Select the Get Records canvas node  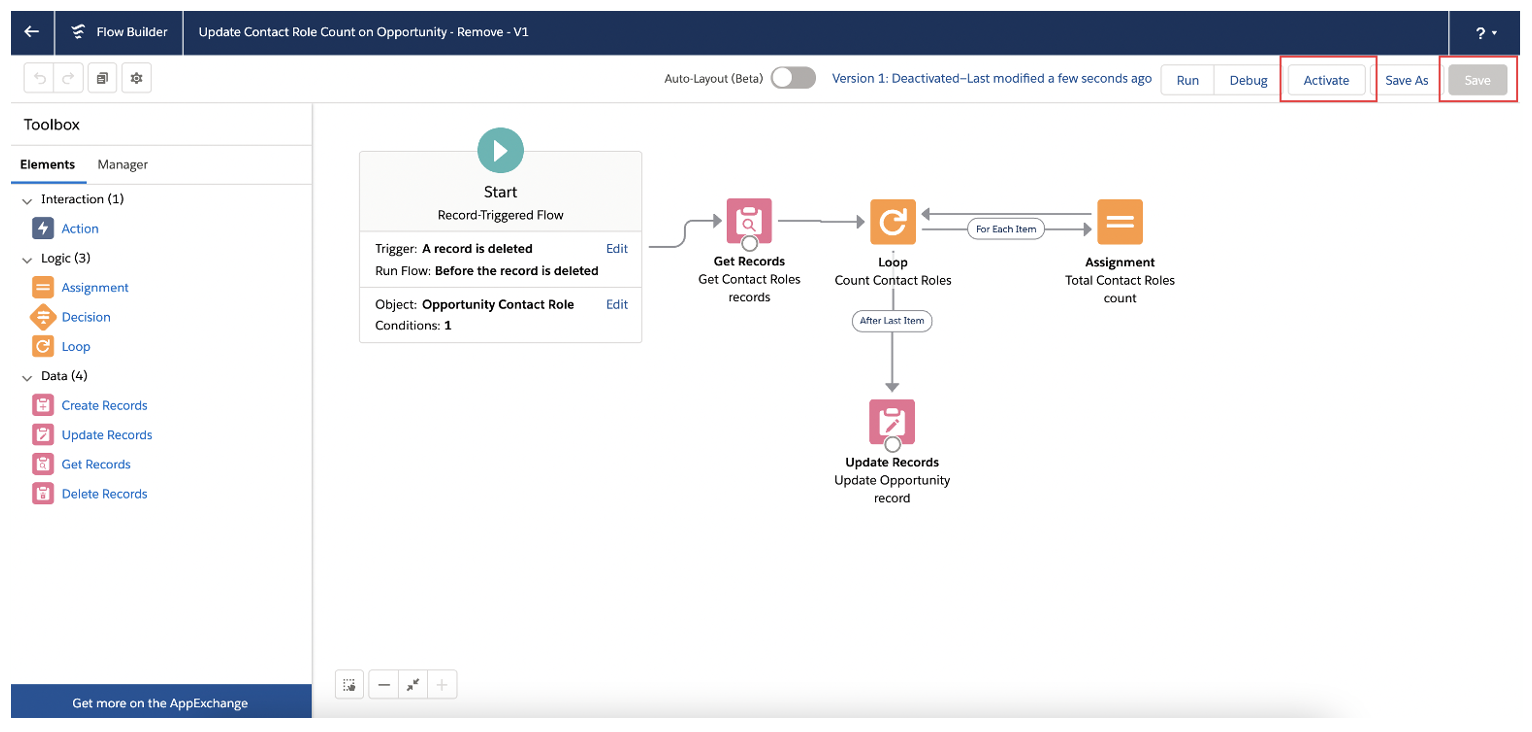[749, 221]
